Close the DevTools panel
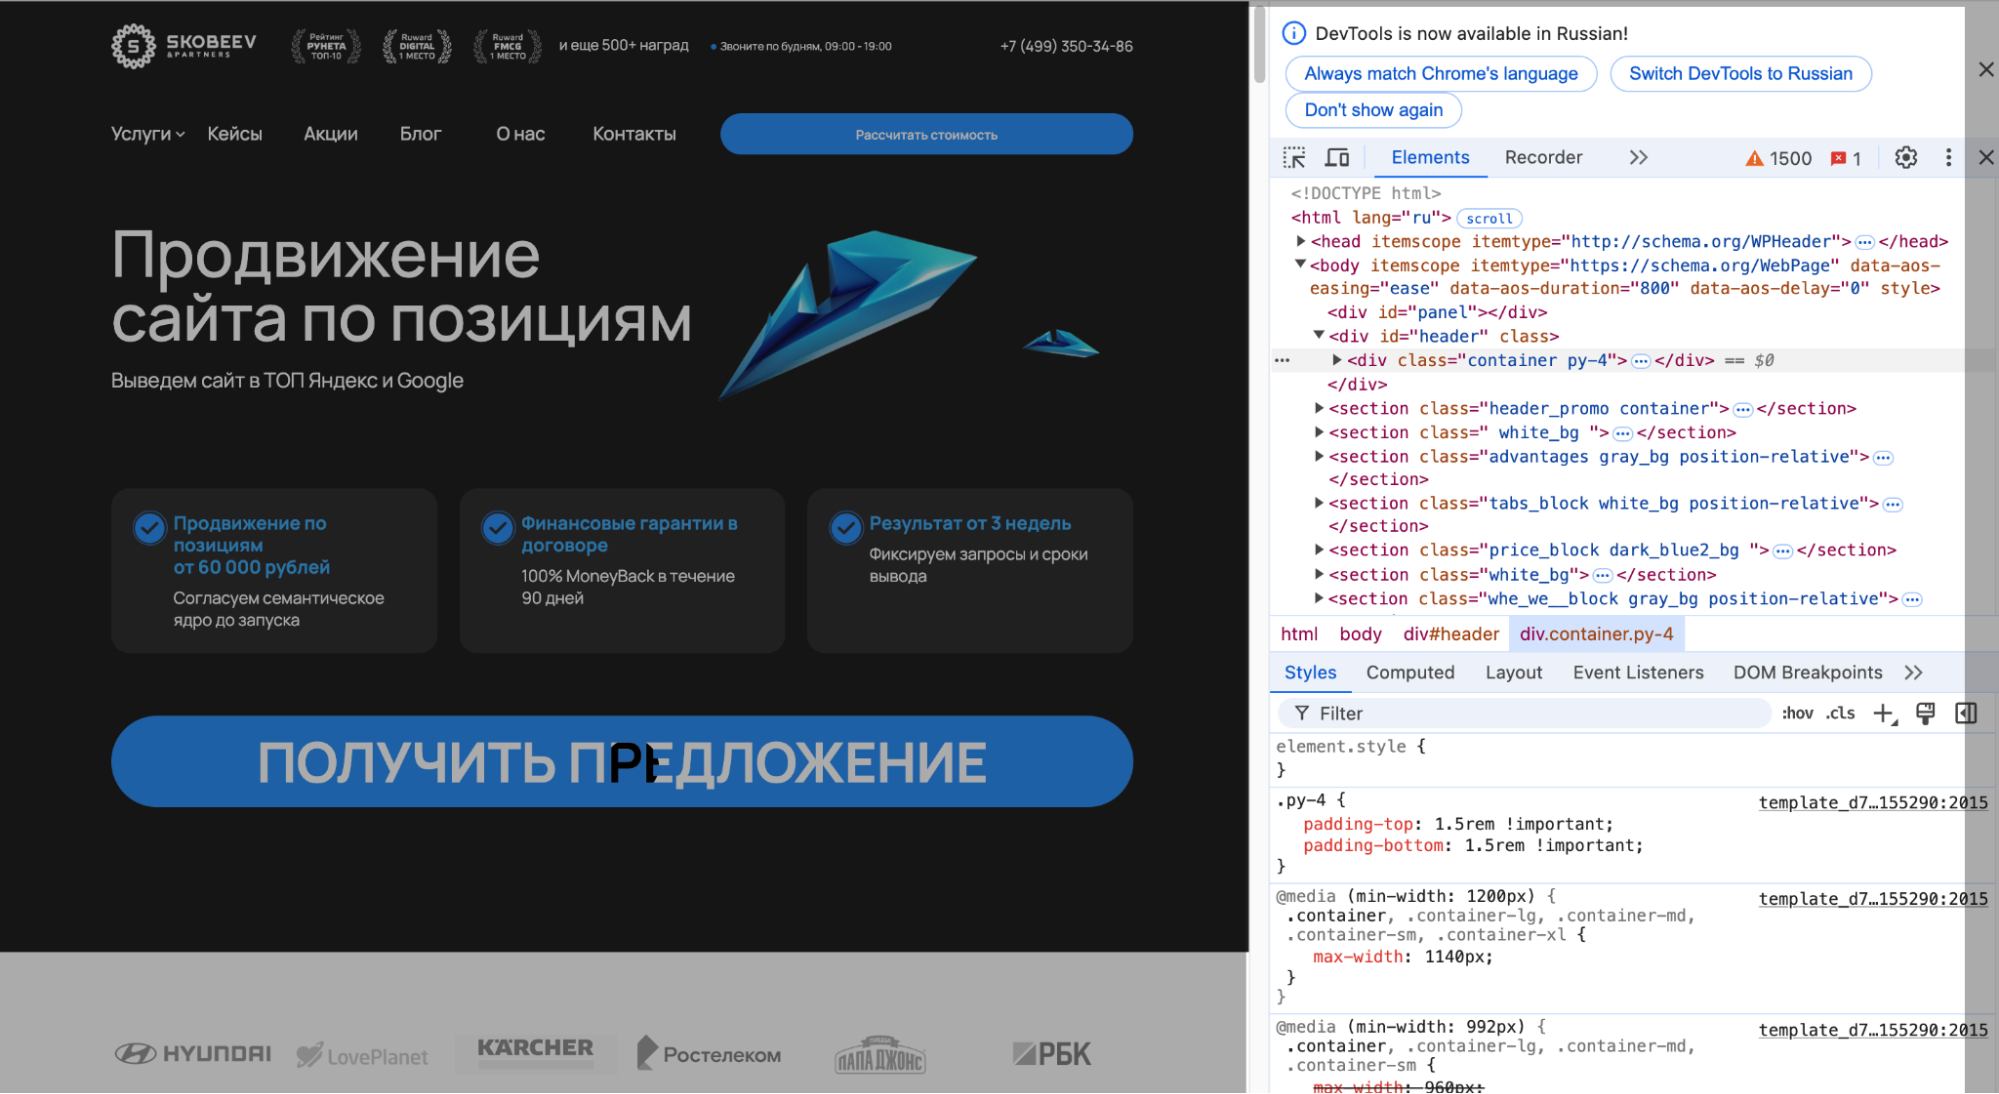 click(1986, 158)
